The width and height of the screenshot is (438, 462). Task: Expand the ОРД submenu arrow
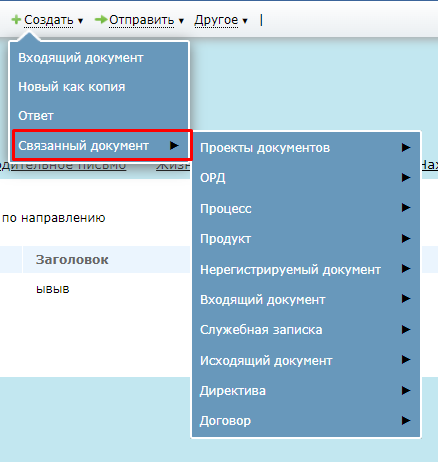click(406, 178)
